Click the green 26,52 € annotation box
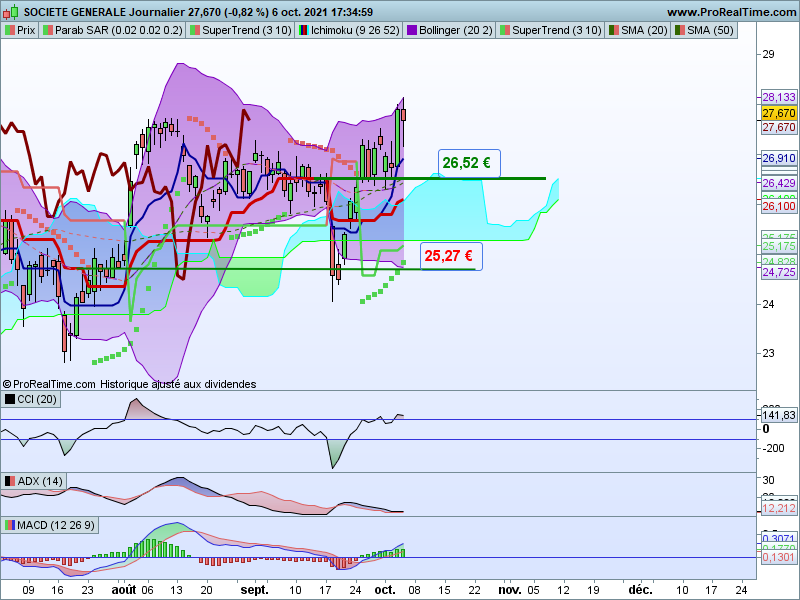This screenshot has width=800, height=600. point(469,163)
